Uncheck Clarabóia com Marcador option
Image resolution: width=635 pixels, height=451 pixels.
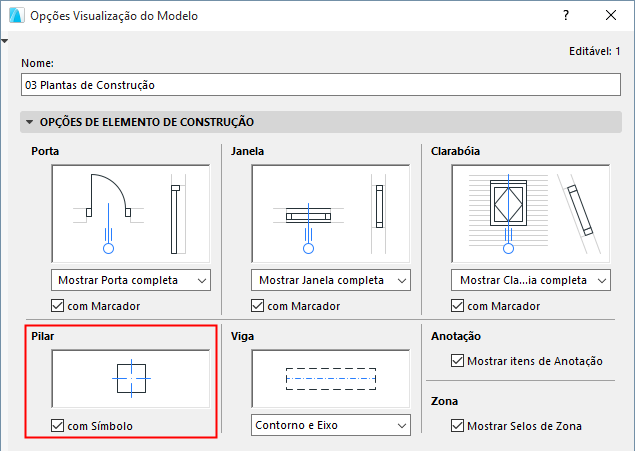point(458,306)
